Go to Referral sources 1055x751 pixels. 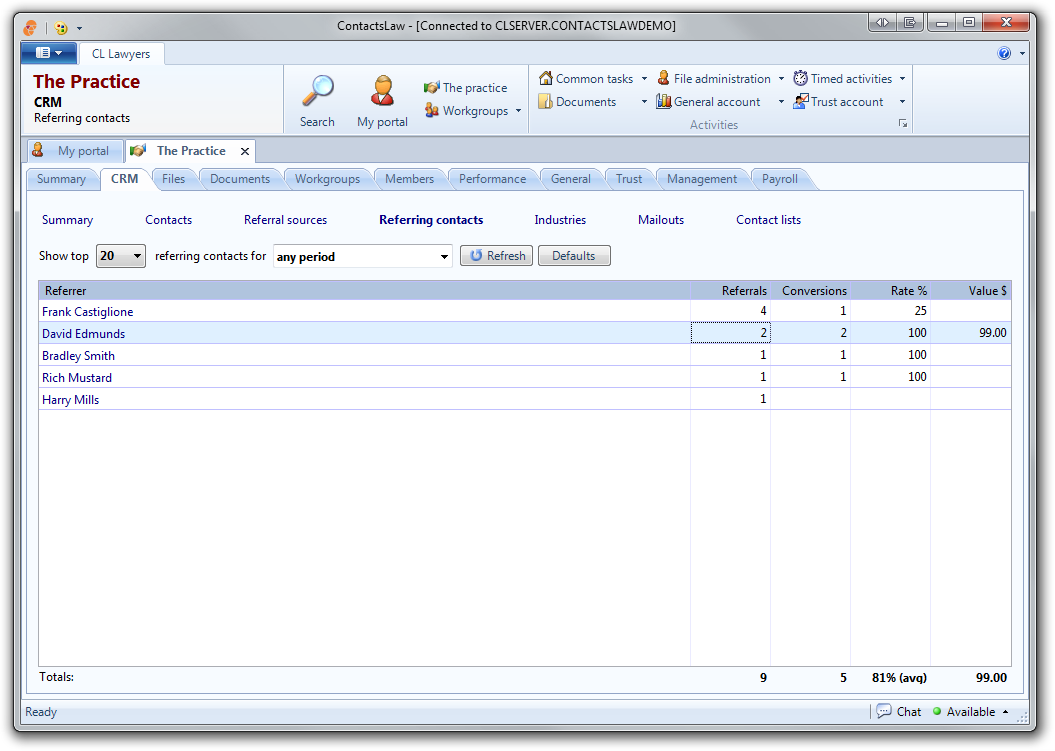pos(285,220)
